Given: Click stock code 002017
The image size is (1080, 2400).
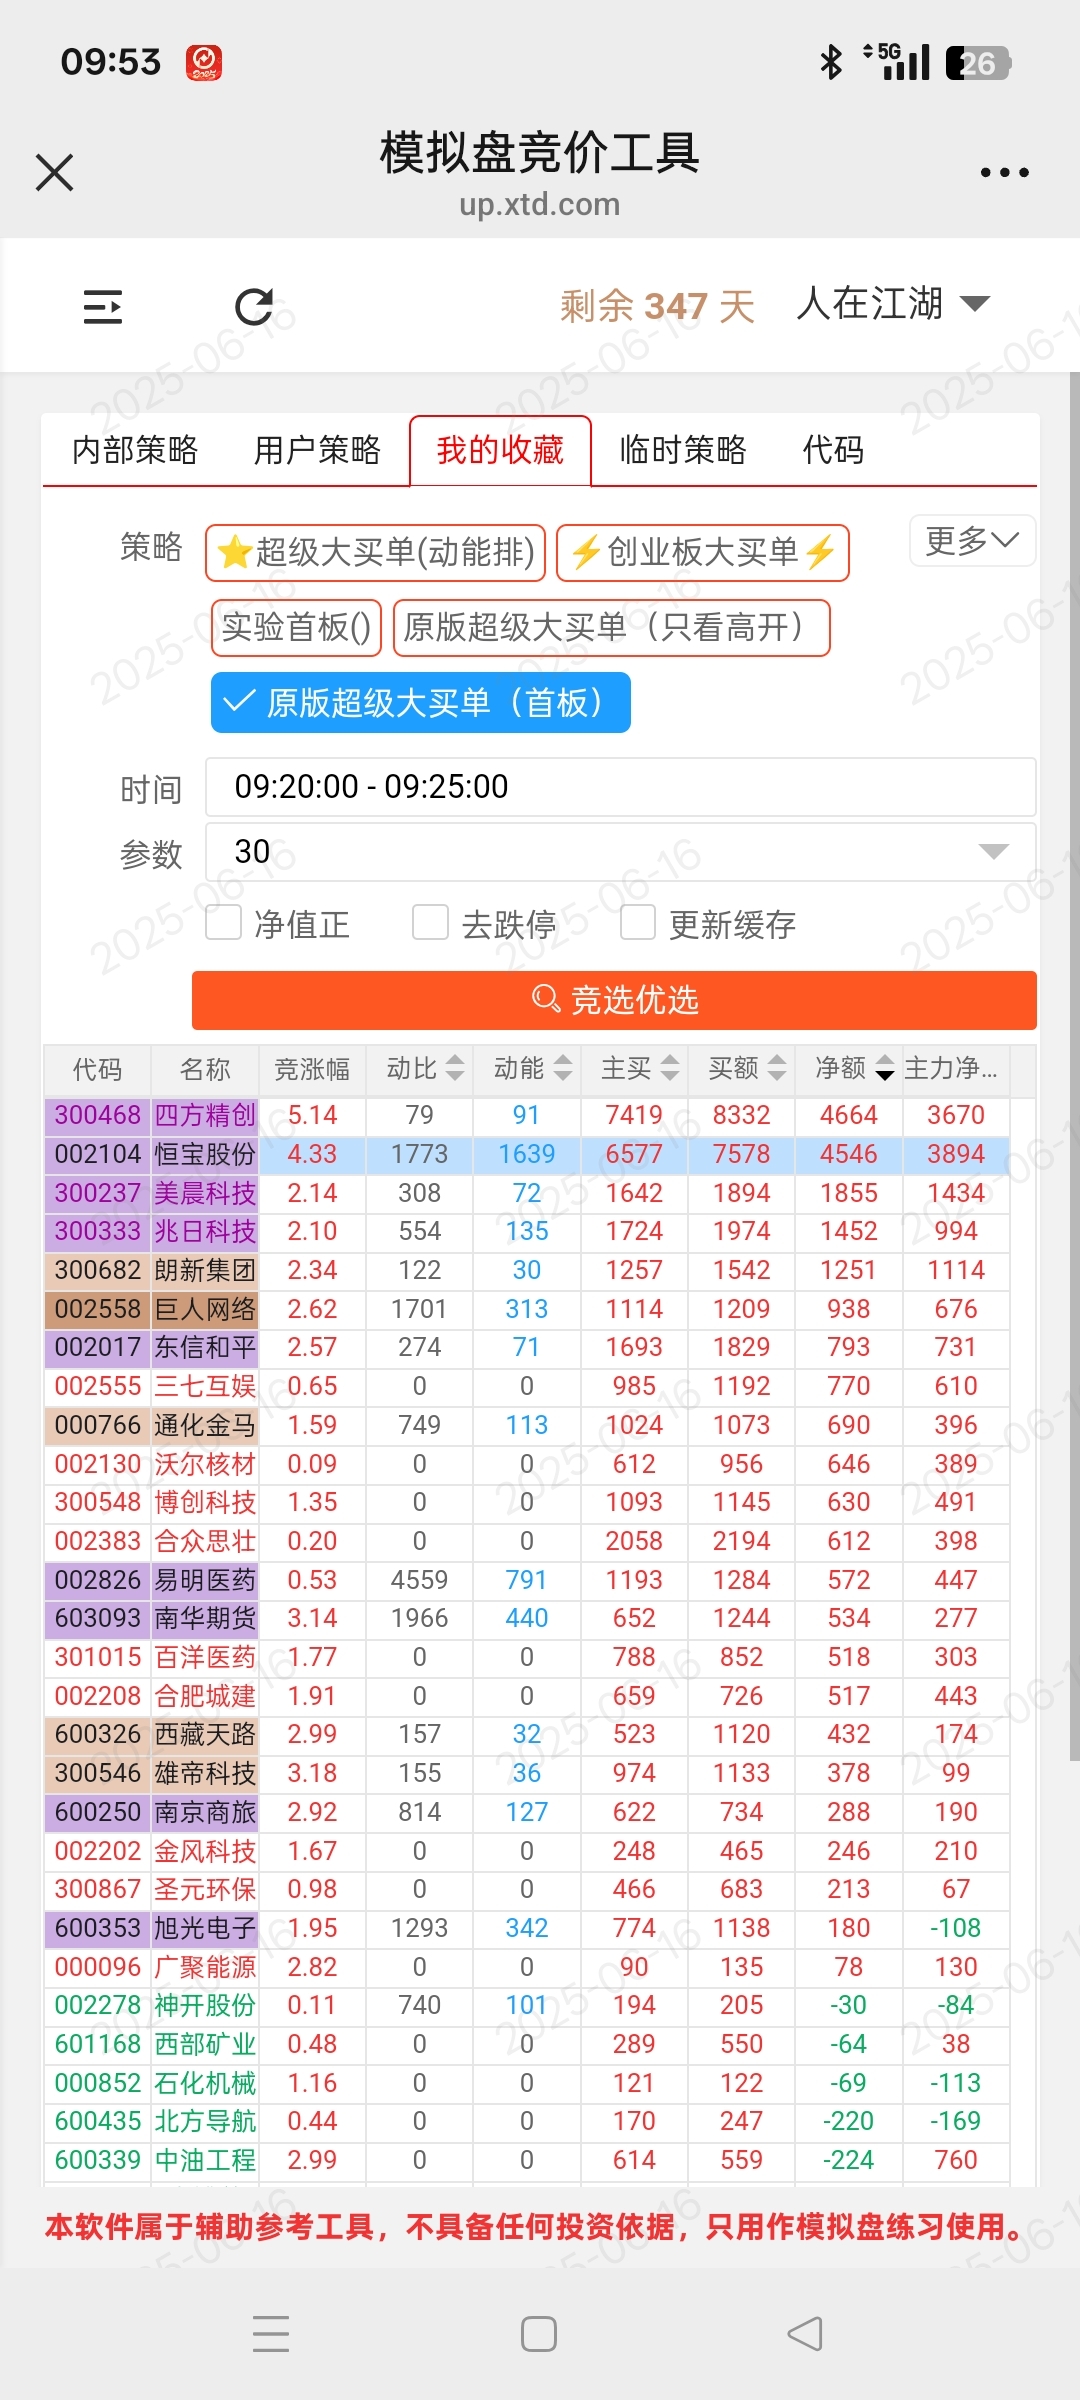Looking at the screenshot, I should point(98,1347).
